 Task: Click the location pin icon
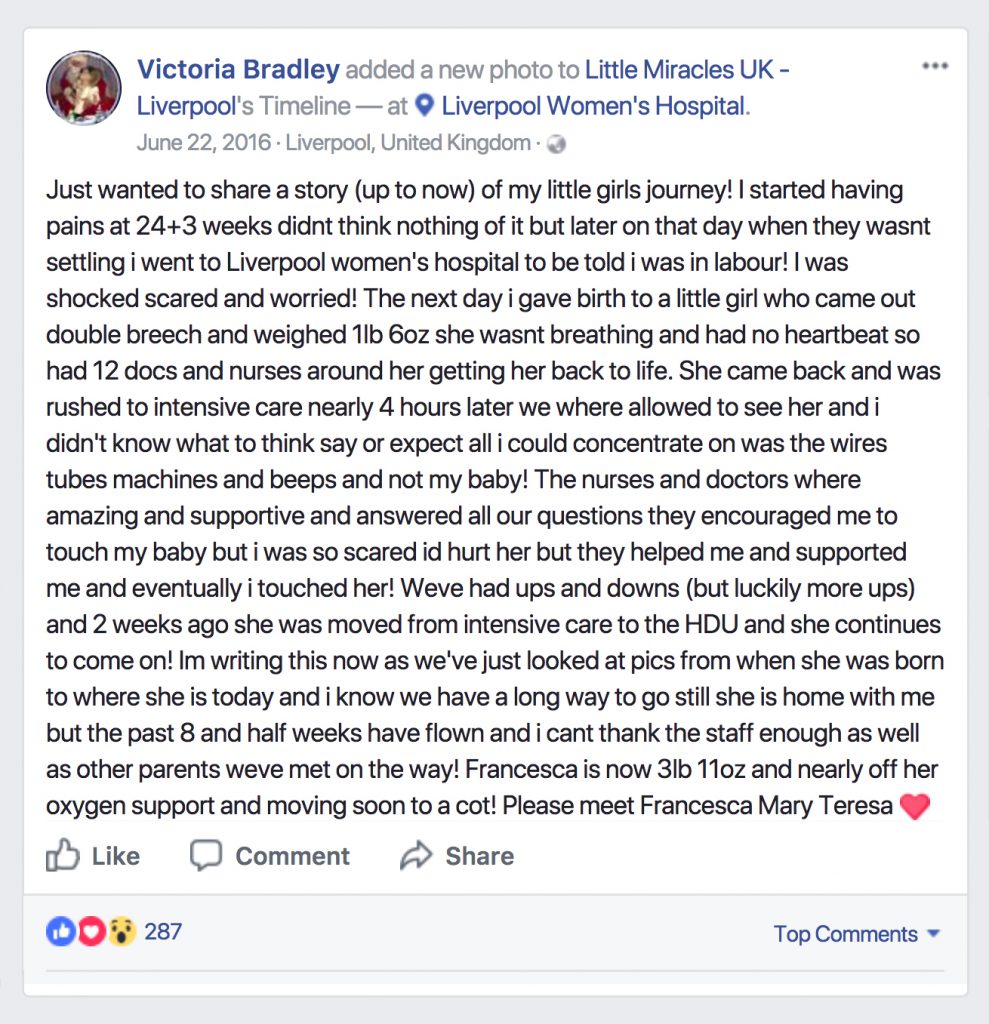[425, 105]
